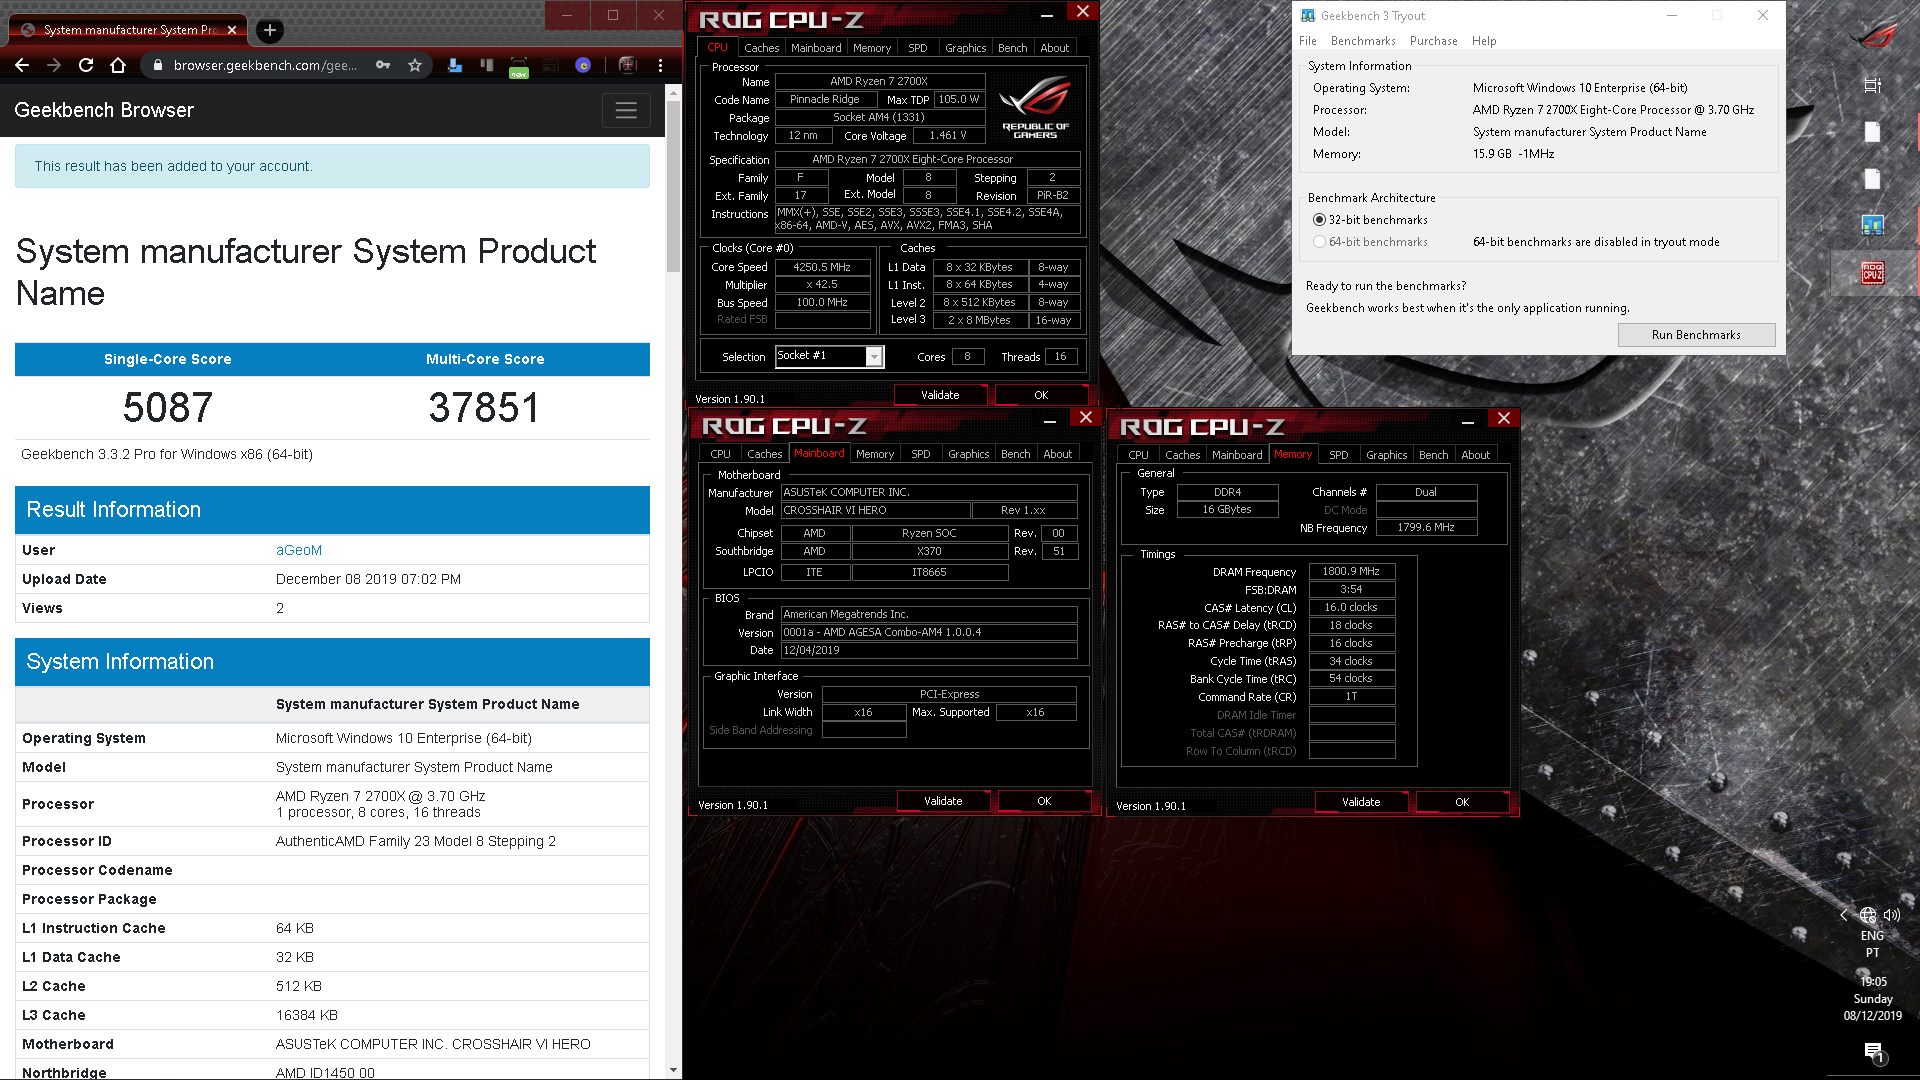
Task: Click the Core Speed value 4250.5 MHz
Action: pos(822,267)
